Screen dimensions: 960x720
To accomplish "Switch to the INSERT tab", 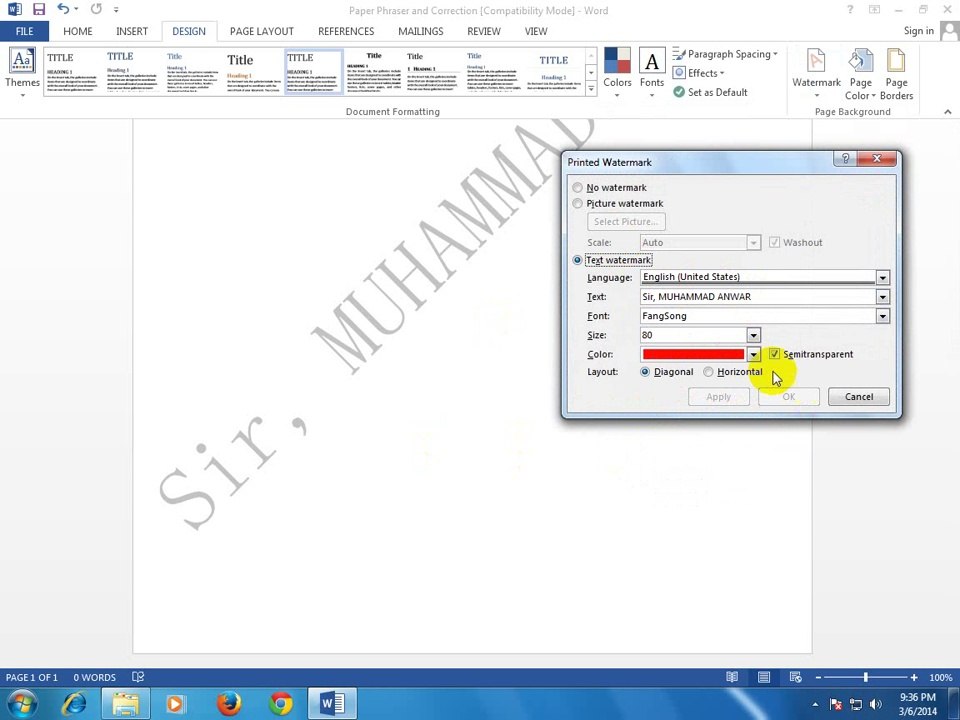I will tap(132, 31).
